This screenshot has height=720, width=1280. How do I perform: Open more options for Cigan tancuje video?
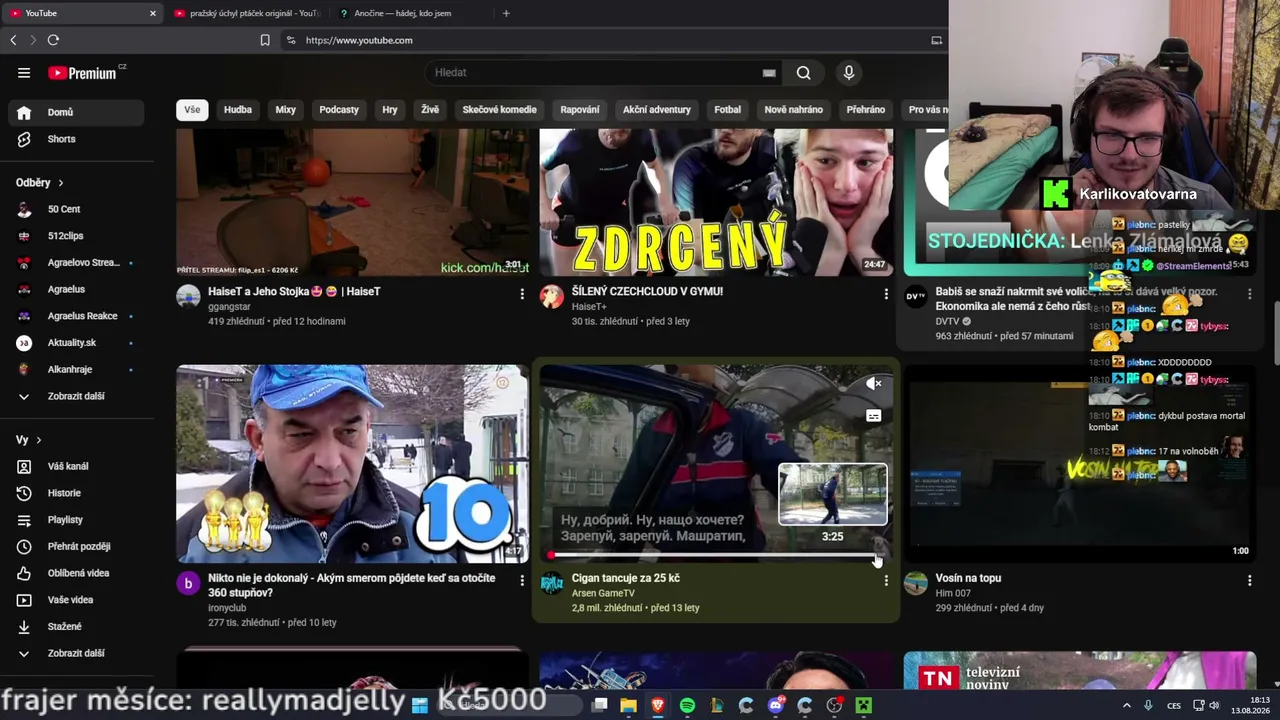tap(886, 581)
